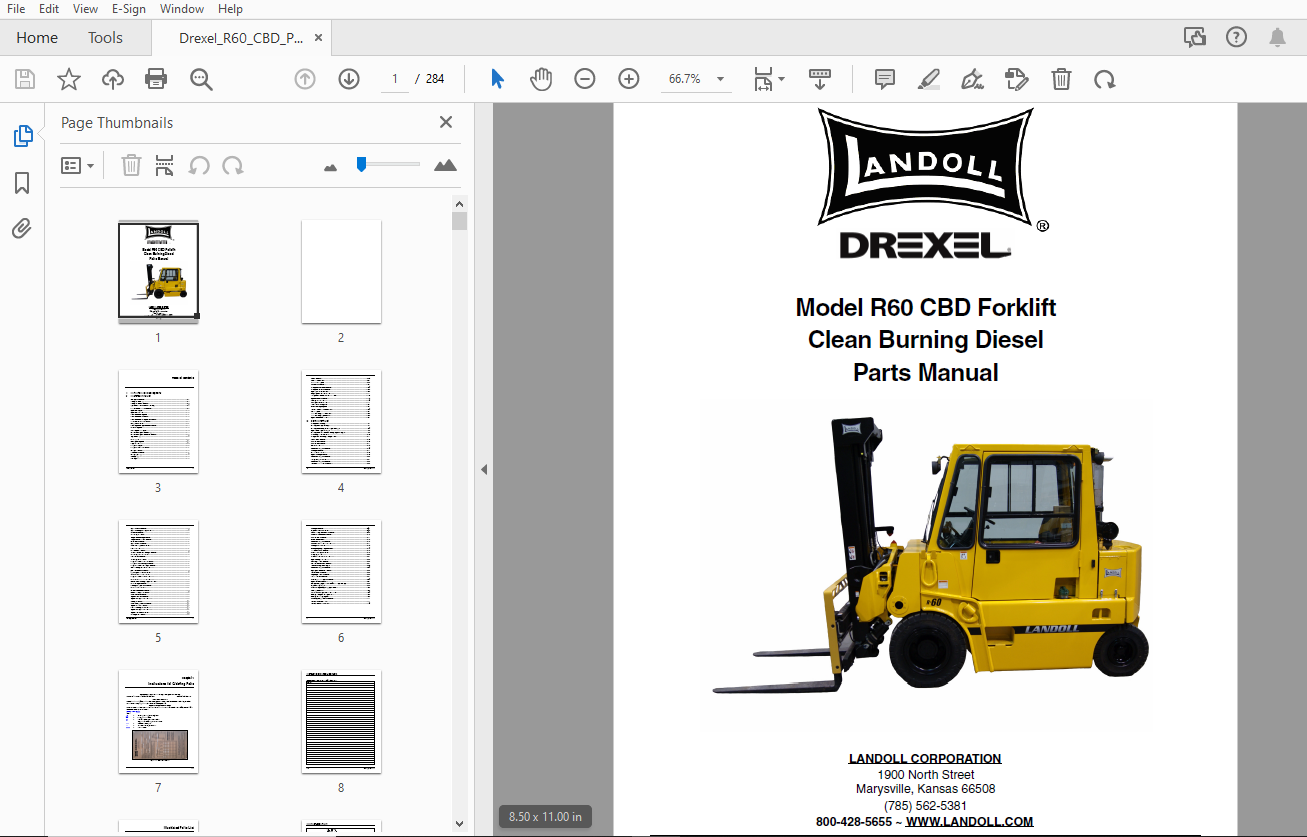Select page 2 blank thumbnail
This screenshot has height=837, width=1307.
tap(341, 271)
